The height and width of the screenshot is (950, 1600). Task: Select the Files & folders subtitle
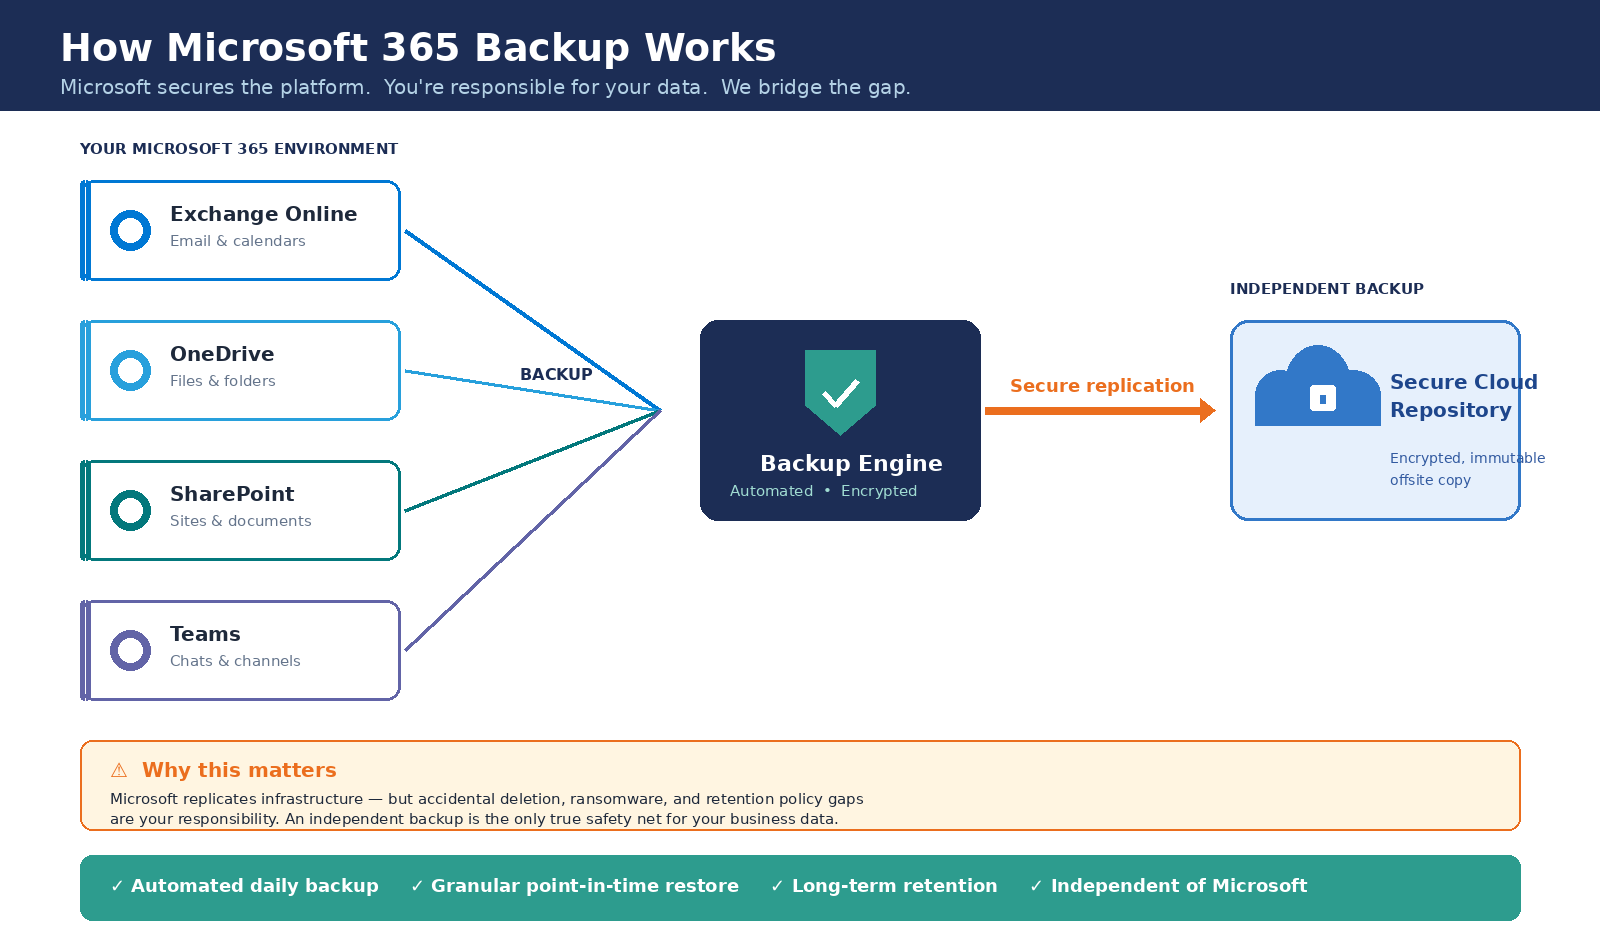[222, 381]
